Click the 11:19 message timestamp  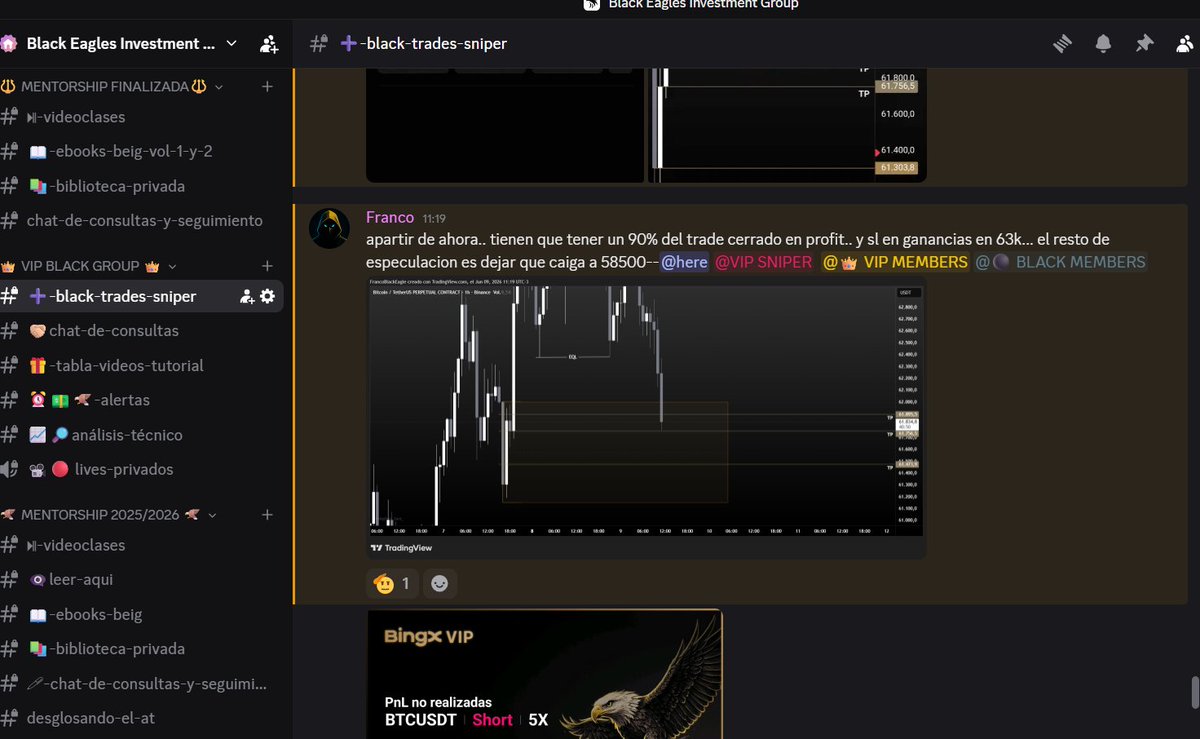click(434, 218)
